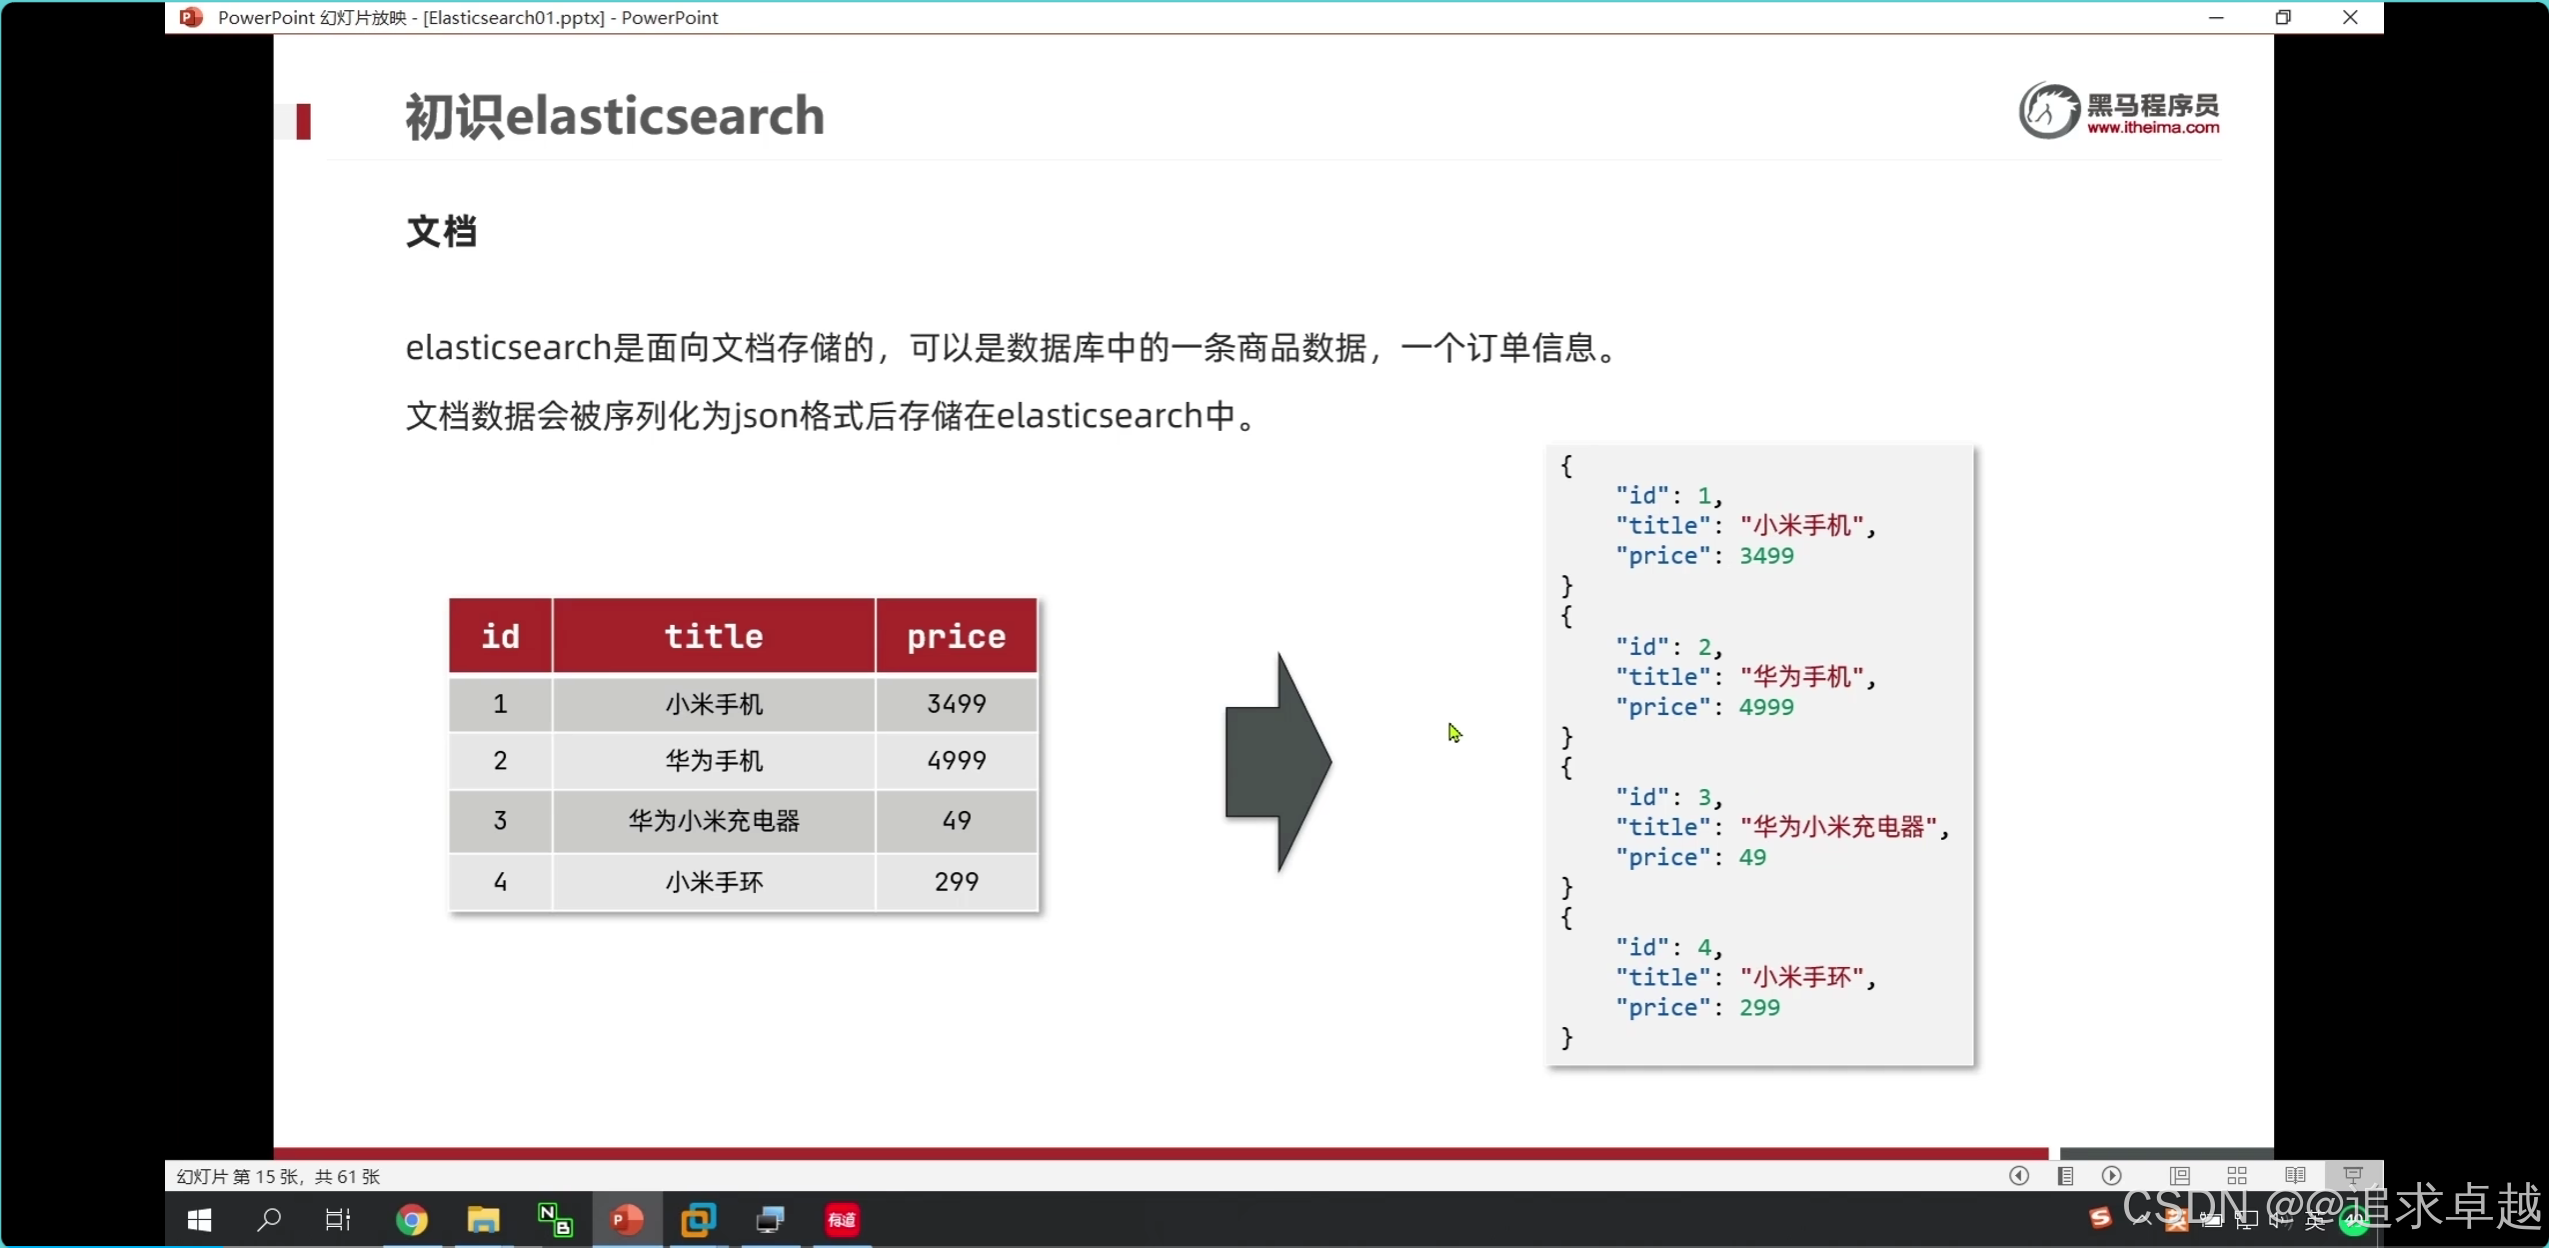Open the Youdao app in taskbar
This screenshot has width=2549, height=1248.
(842, 1220)
